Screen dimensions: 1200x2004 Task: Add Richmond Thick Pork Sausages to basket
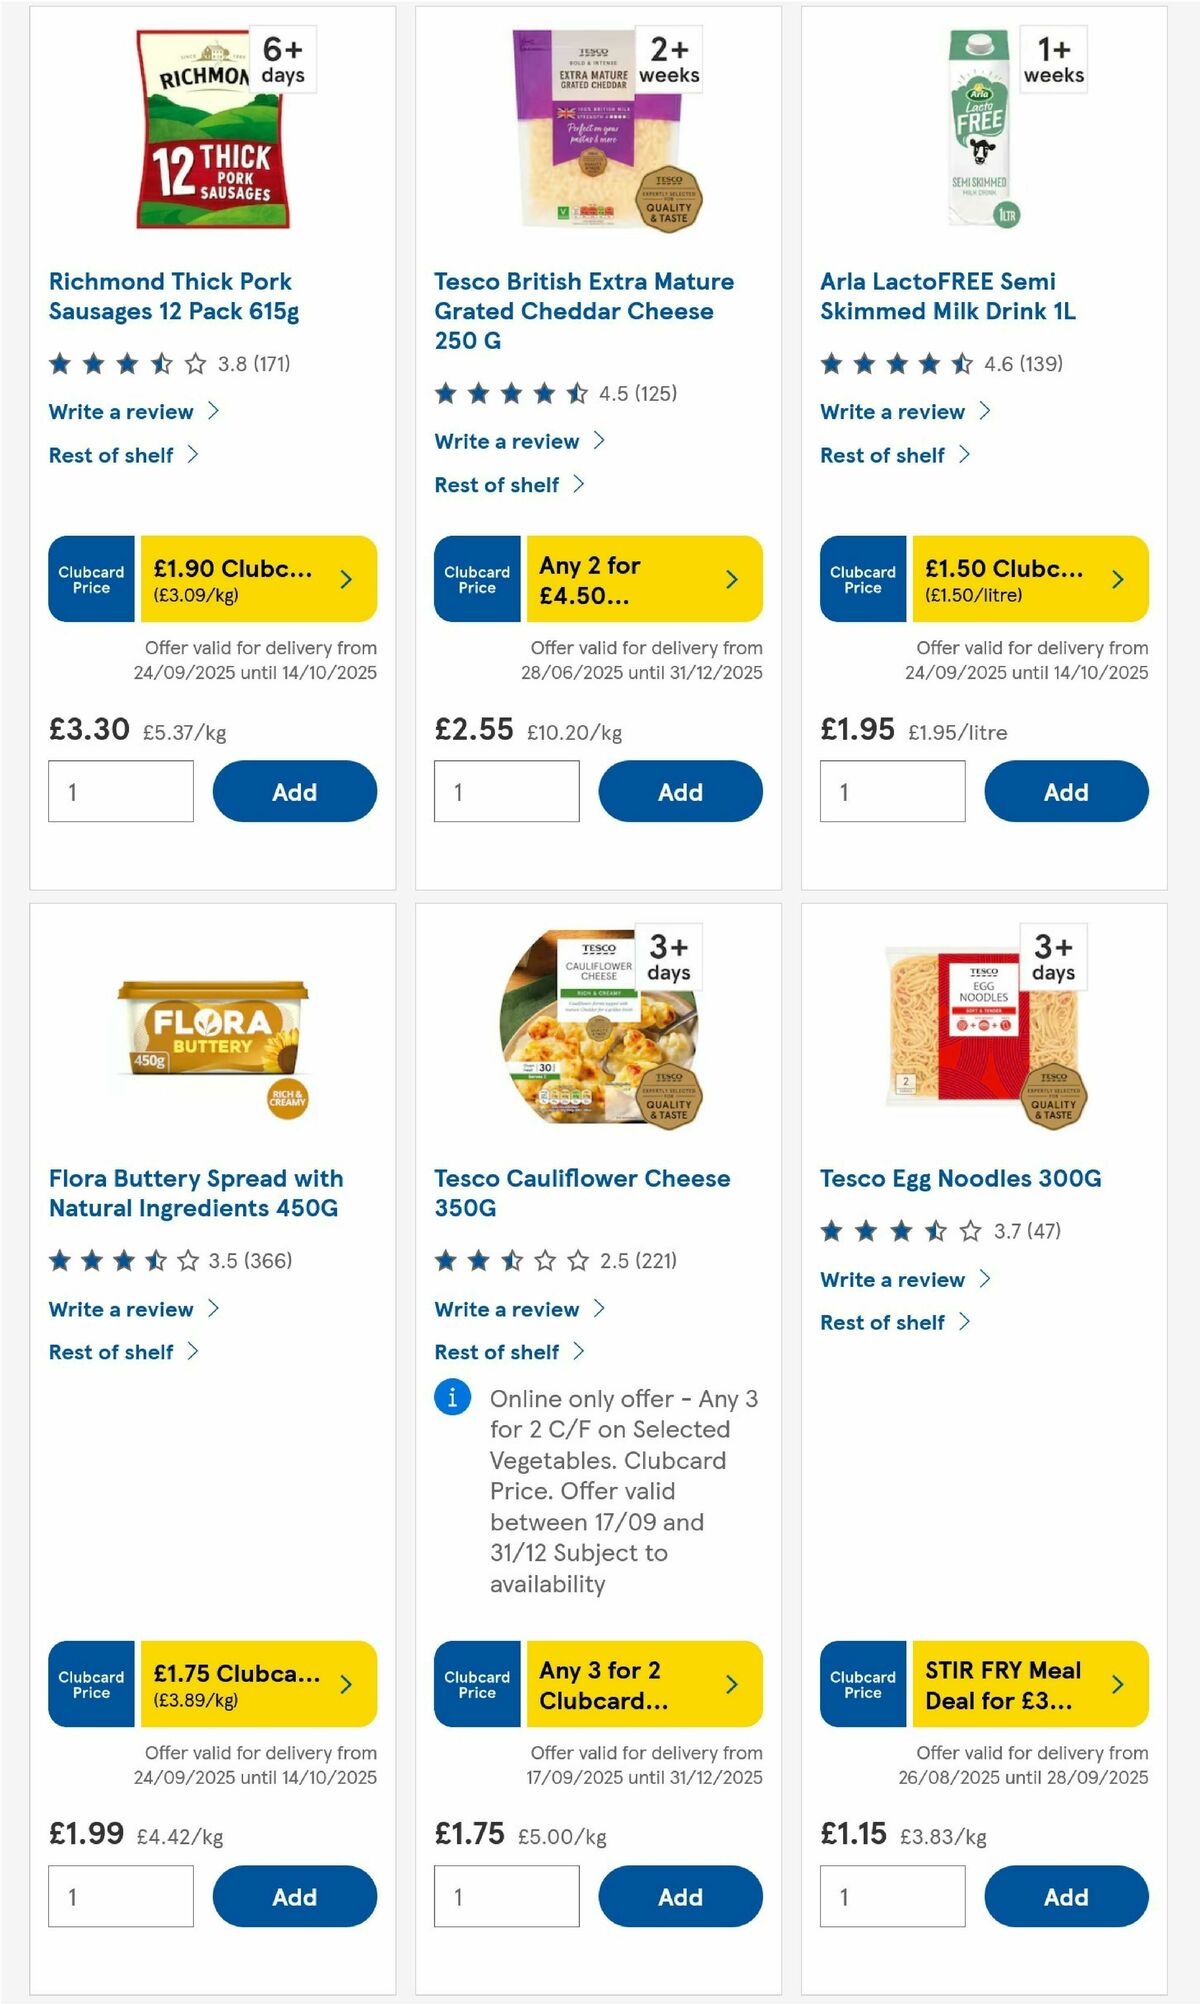(294, 791)
